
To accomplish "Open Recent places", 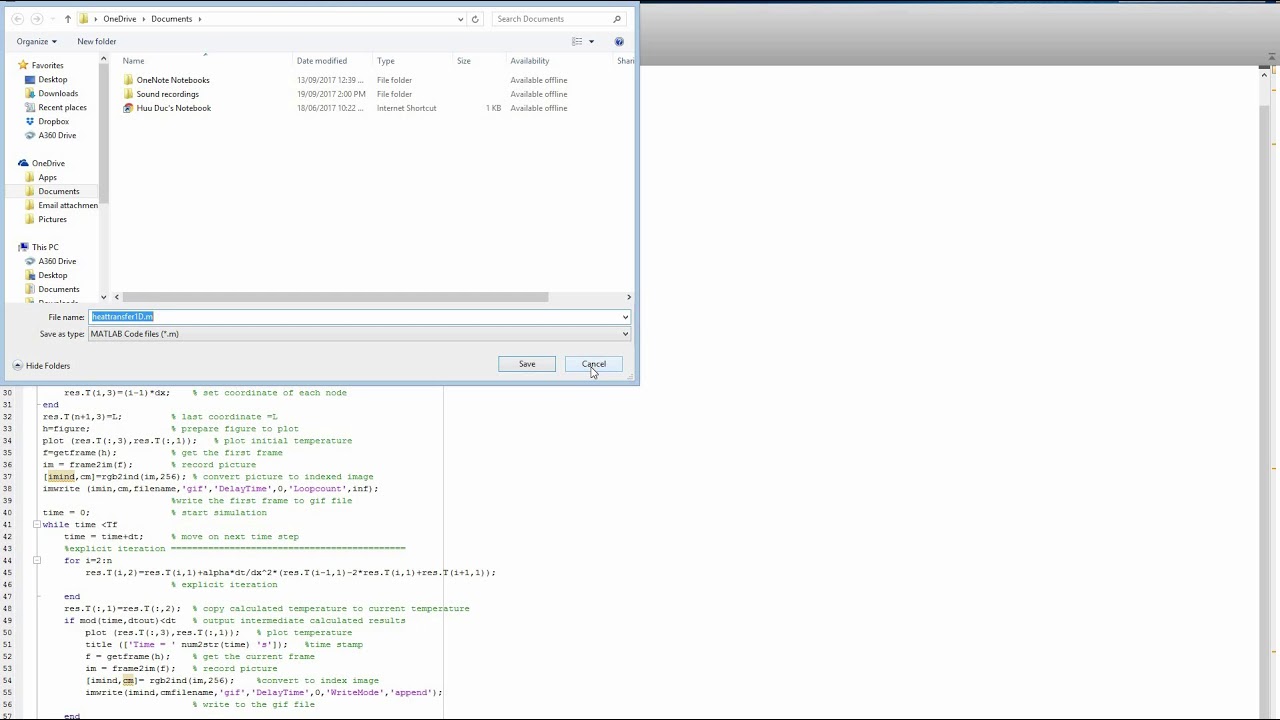I will pyautogui.click(x=62, y=107).
